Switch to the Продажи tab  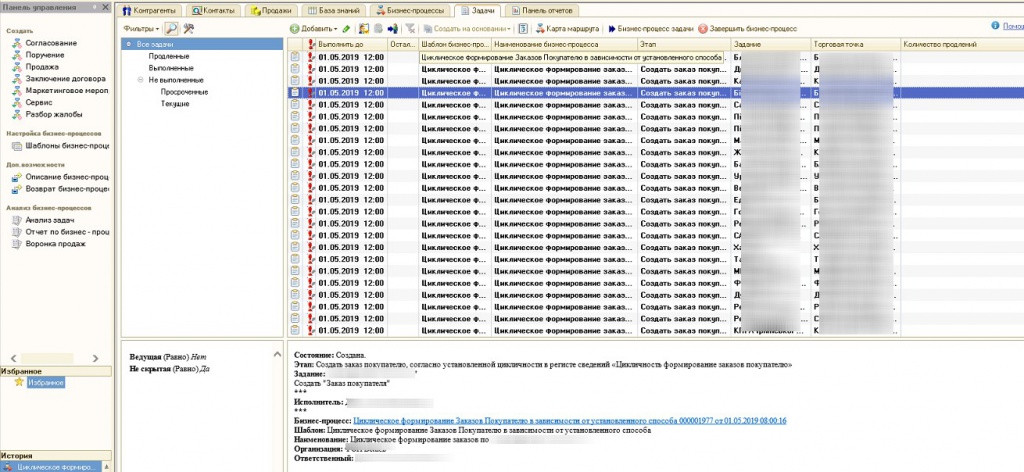tap(272, 10)
